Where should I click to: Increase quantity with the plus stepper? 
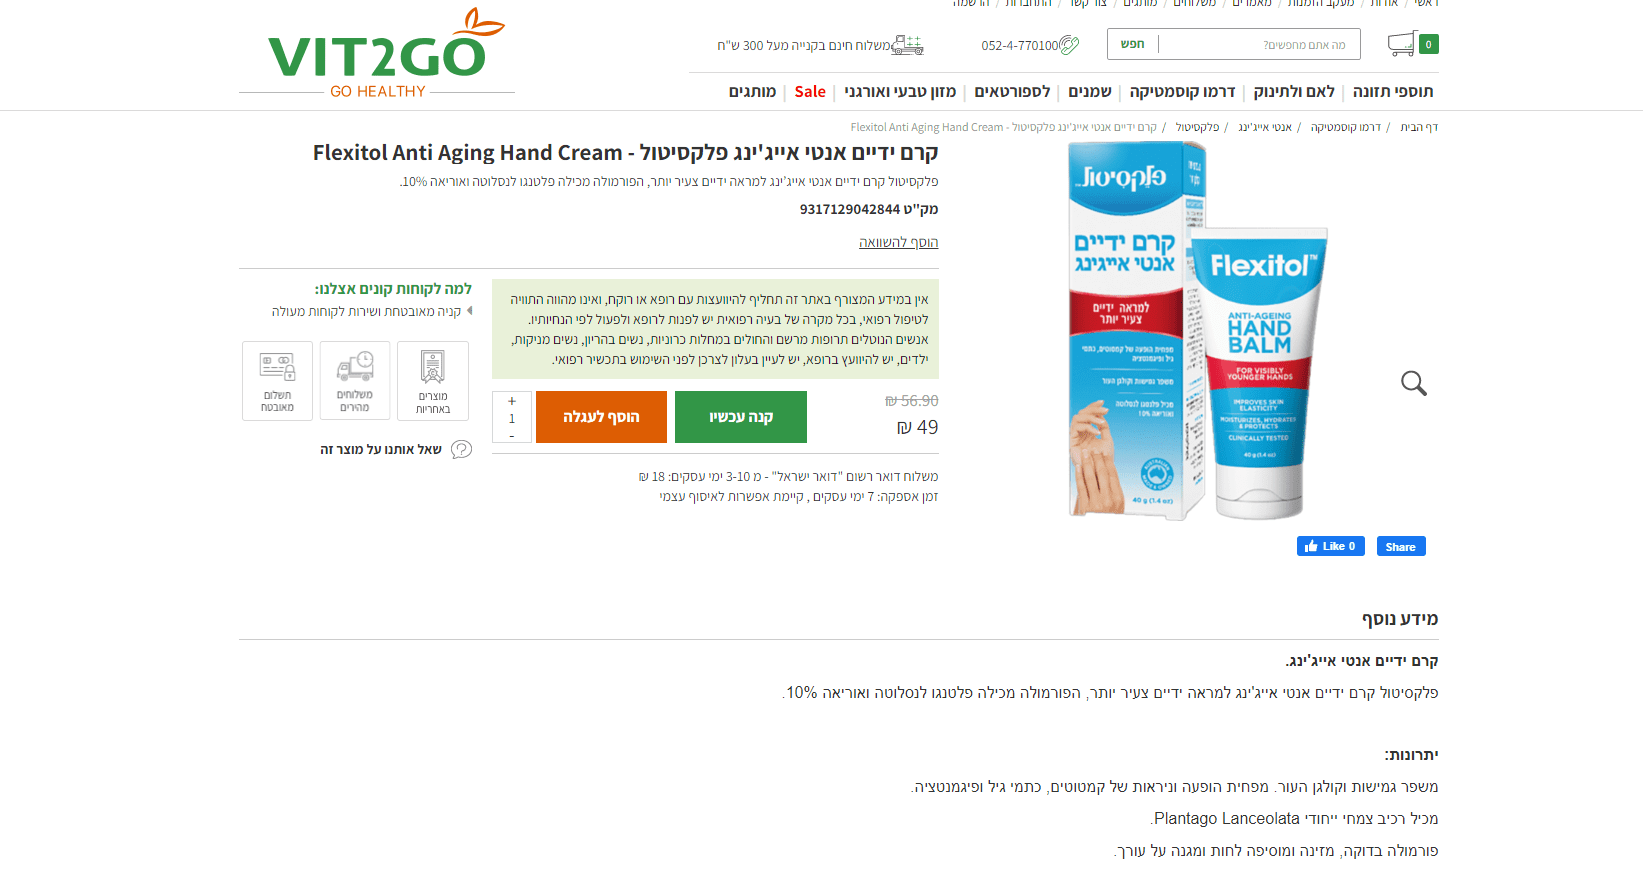512,401
